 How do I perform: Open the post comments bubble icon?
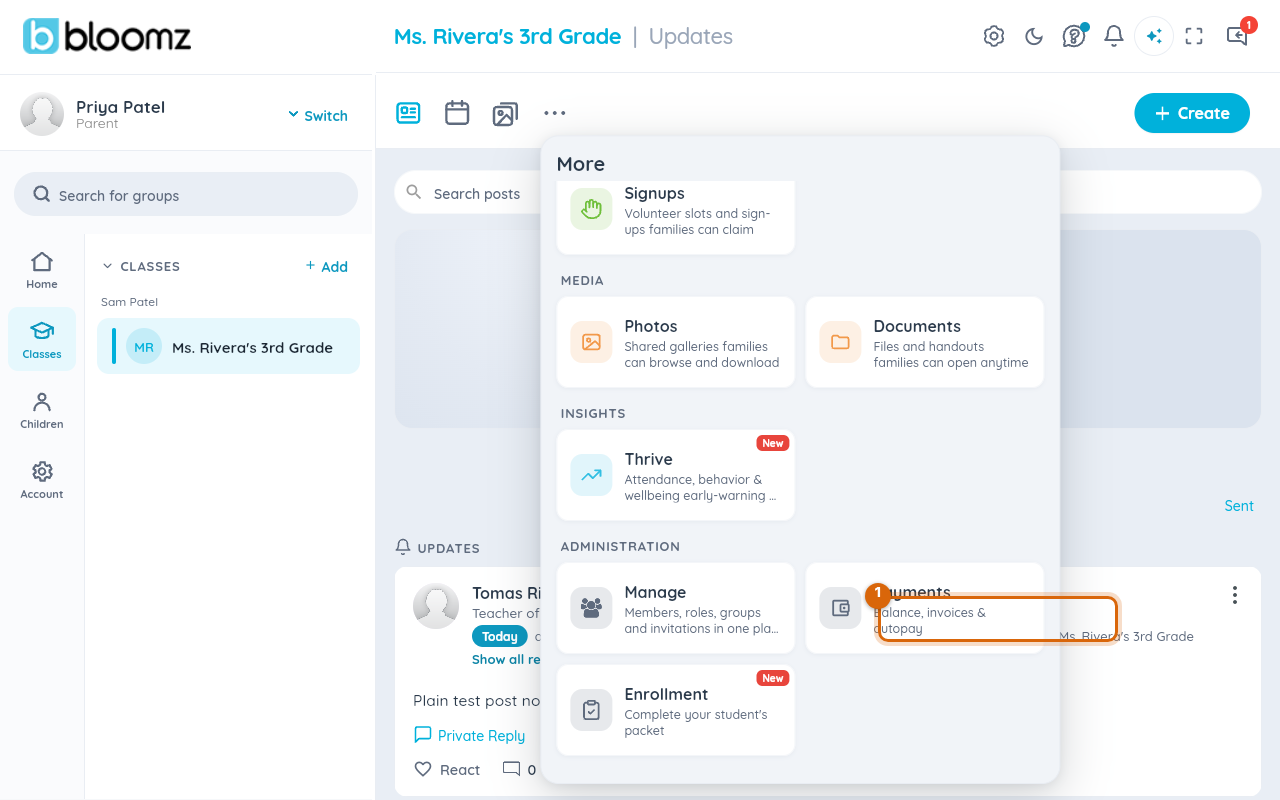pyautogui.click(x=512, y=769)
